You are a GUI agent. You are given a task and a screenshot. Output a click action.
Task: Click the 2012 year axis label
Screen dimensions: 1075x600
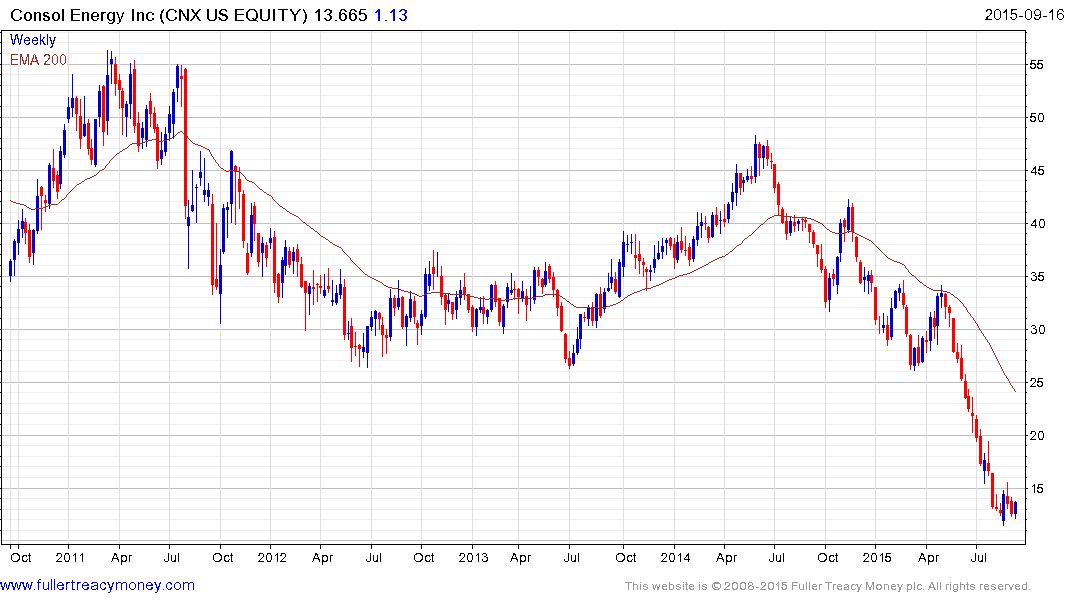[271, 557]
